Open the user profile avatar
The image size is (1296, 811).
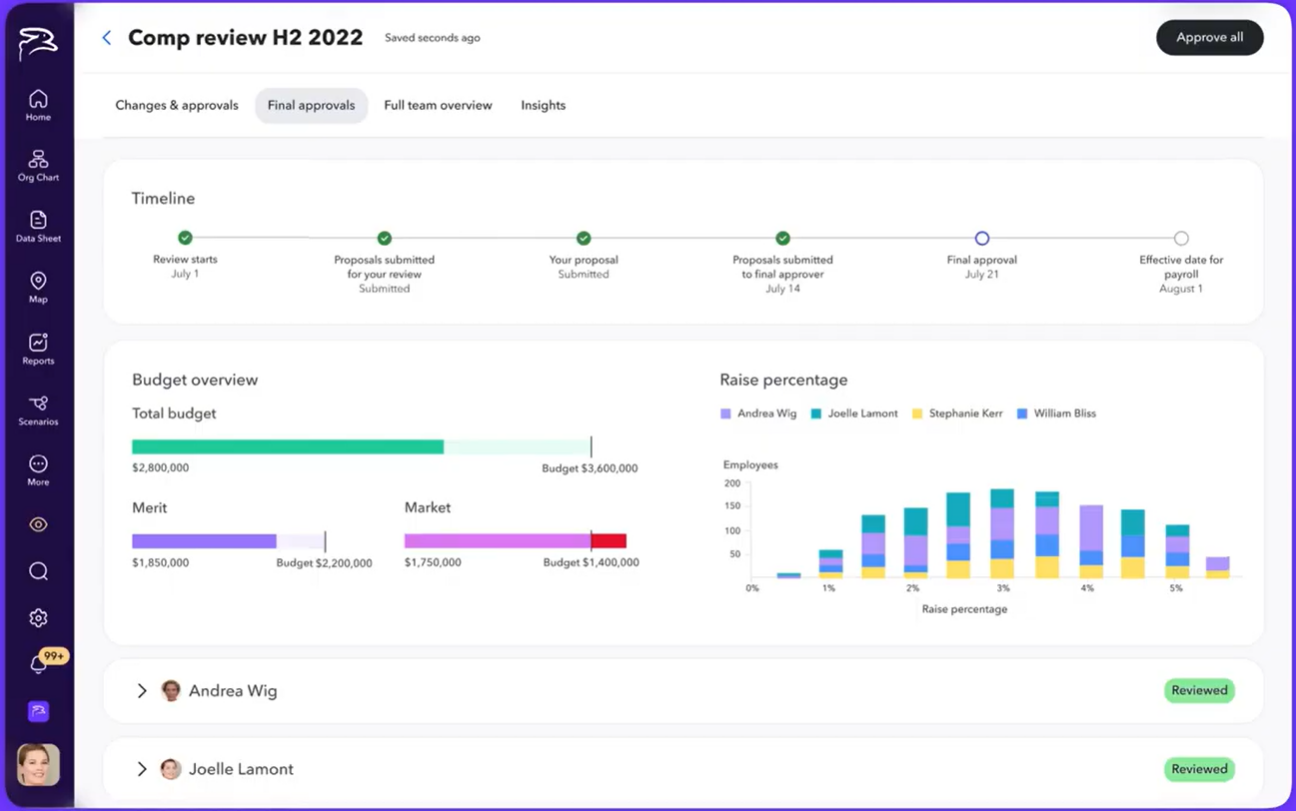tap(38, 766)
